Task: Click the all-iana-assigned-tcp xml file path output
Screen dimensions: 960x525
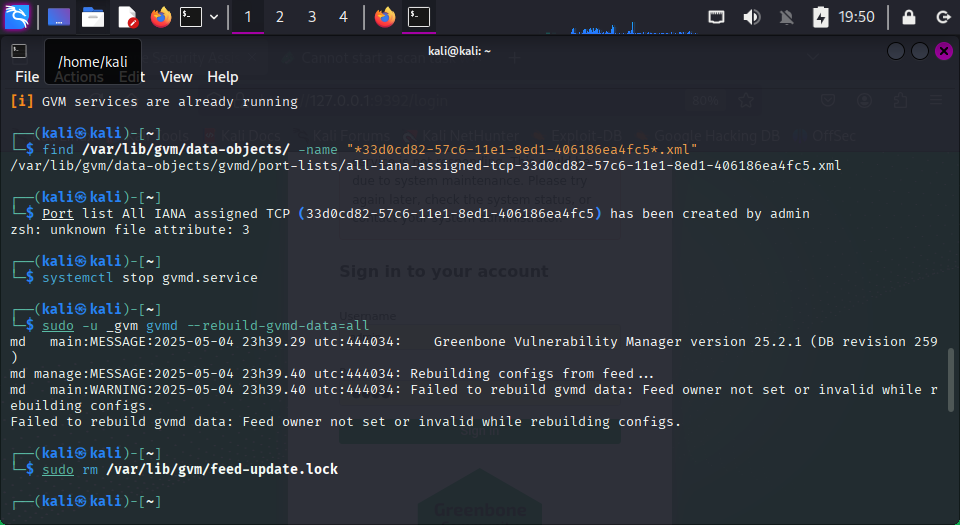Action: [426, 165]
